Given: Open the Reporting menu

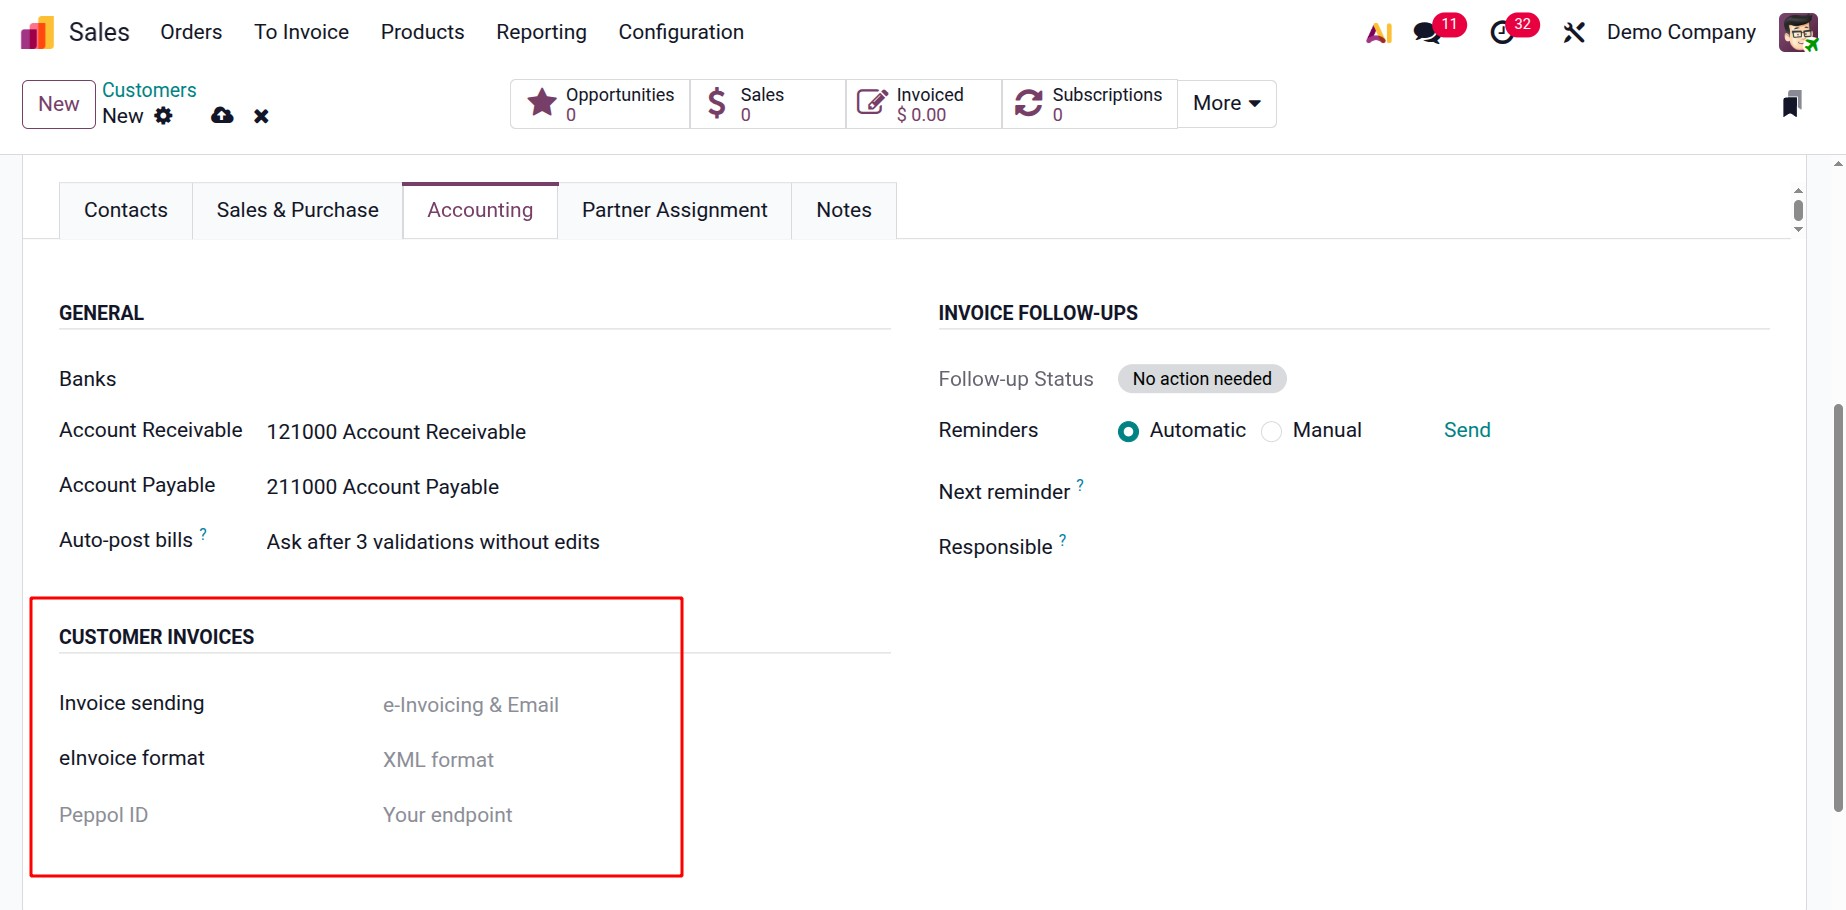Looking at the screenshot, I should click(541, 32).
